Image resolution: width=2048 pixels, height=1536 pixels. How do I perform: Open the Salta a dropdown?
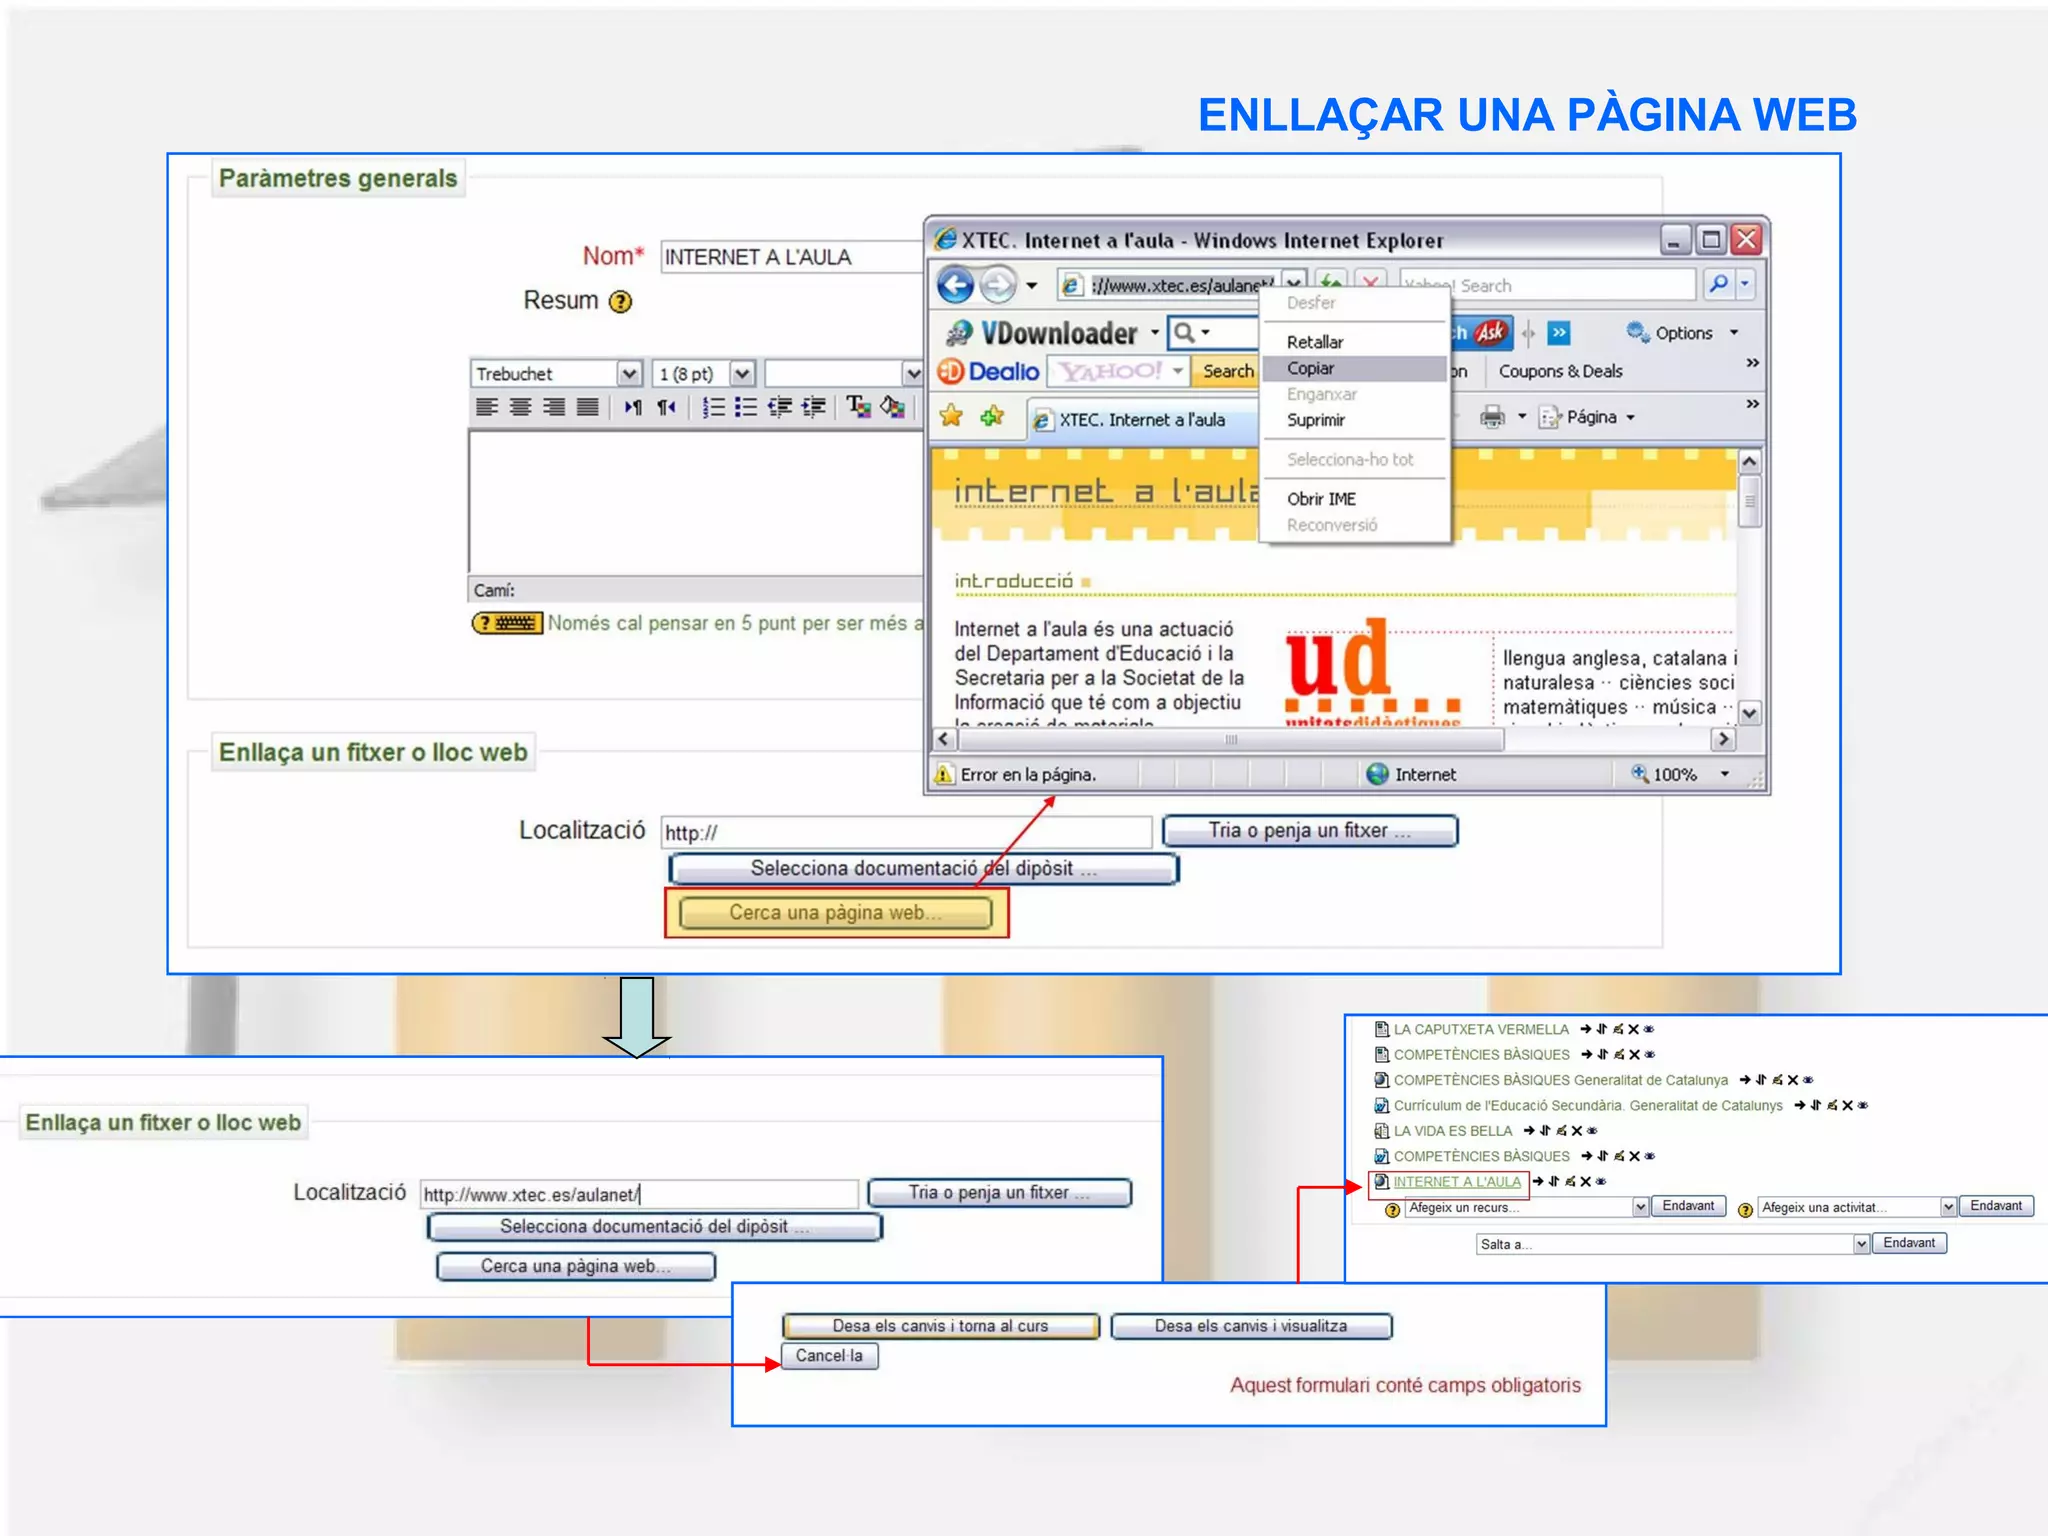1861,1244
